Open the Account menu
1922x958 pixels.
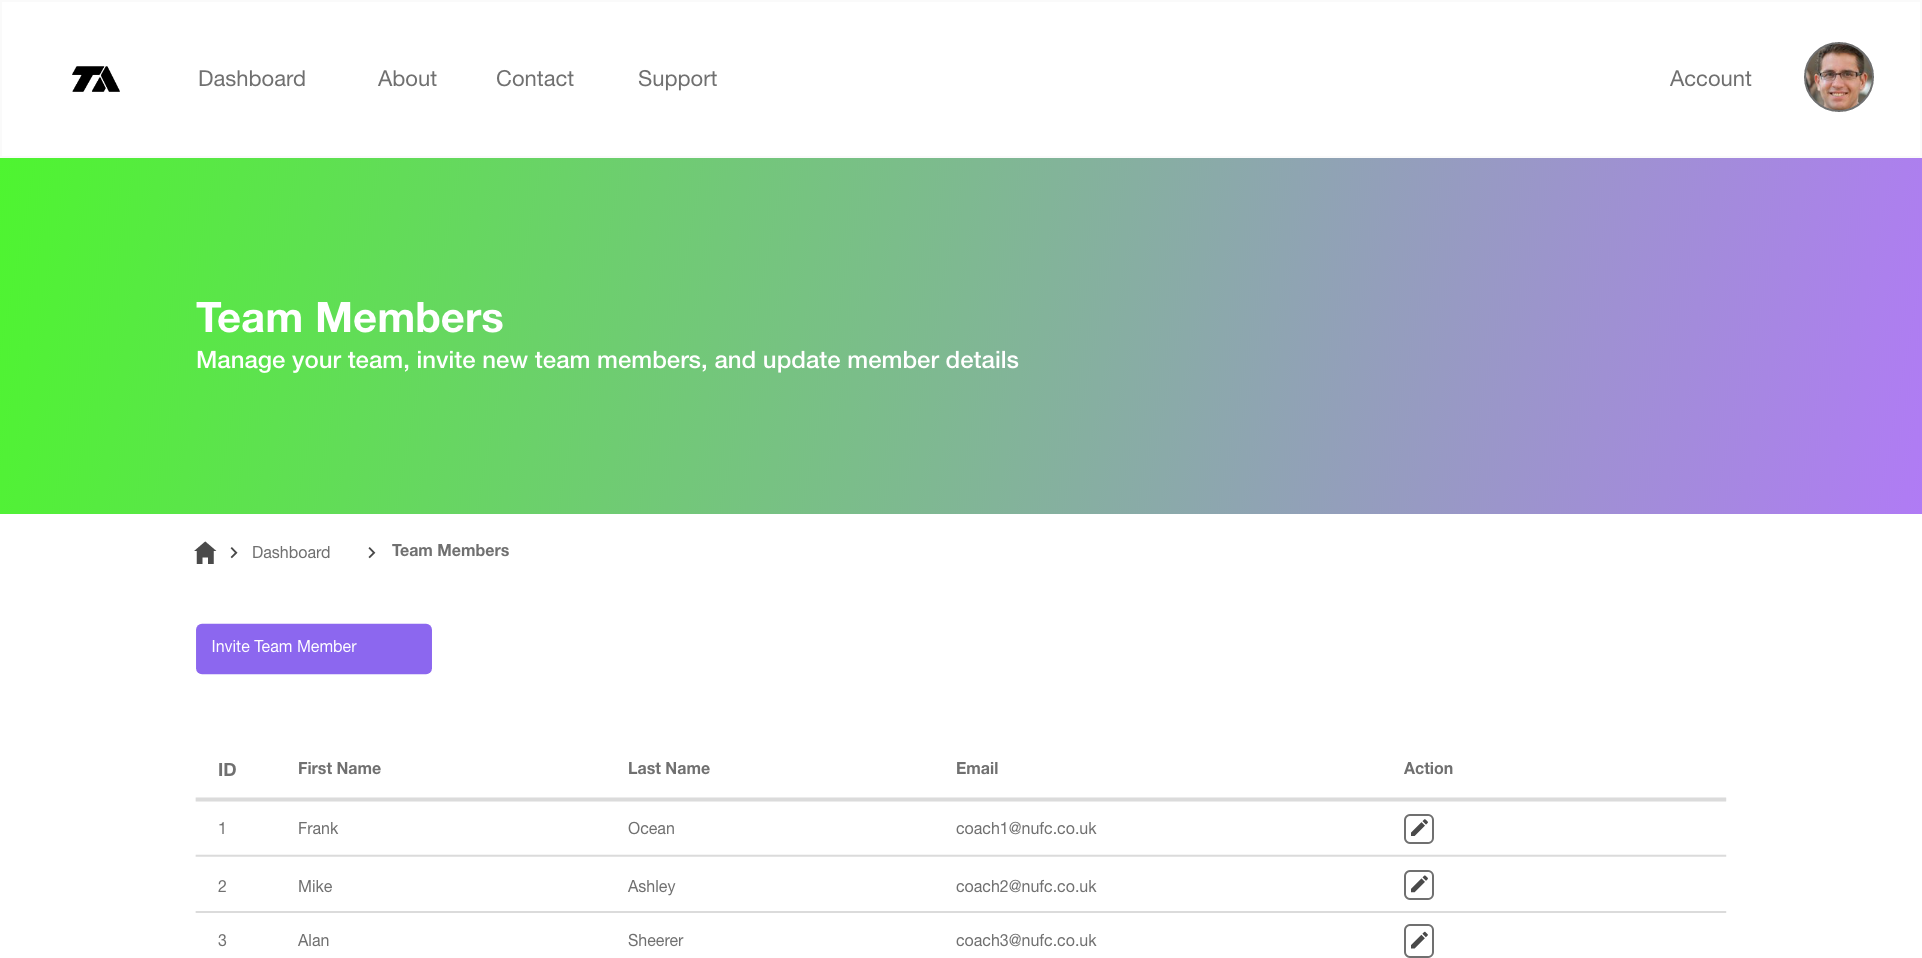pos(1710,79)
